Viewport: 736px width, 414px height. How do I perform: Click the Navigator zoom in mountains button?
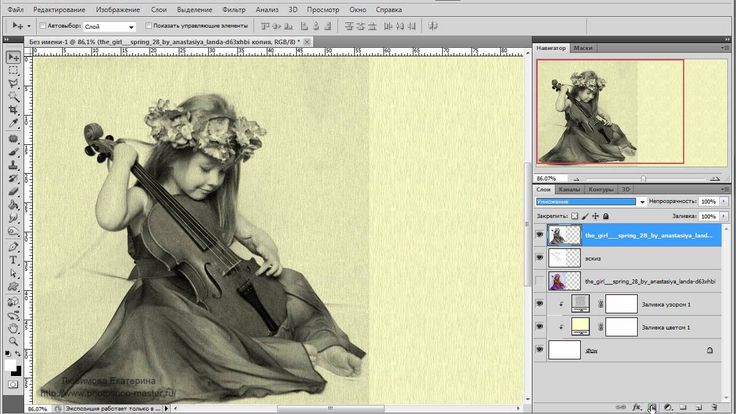(x=715, y=179)
